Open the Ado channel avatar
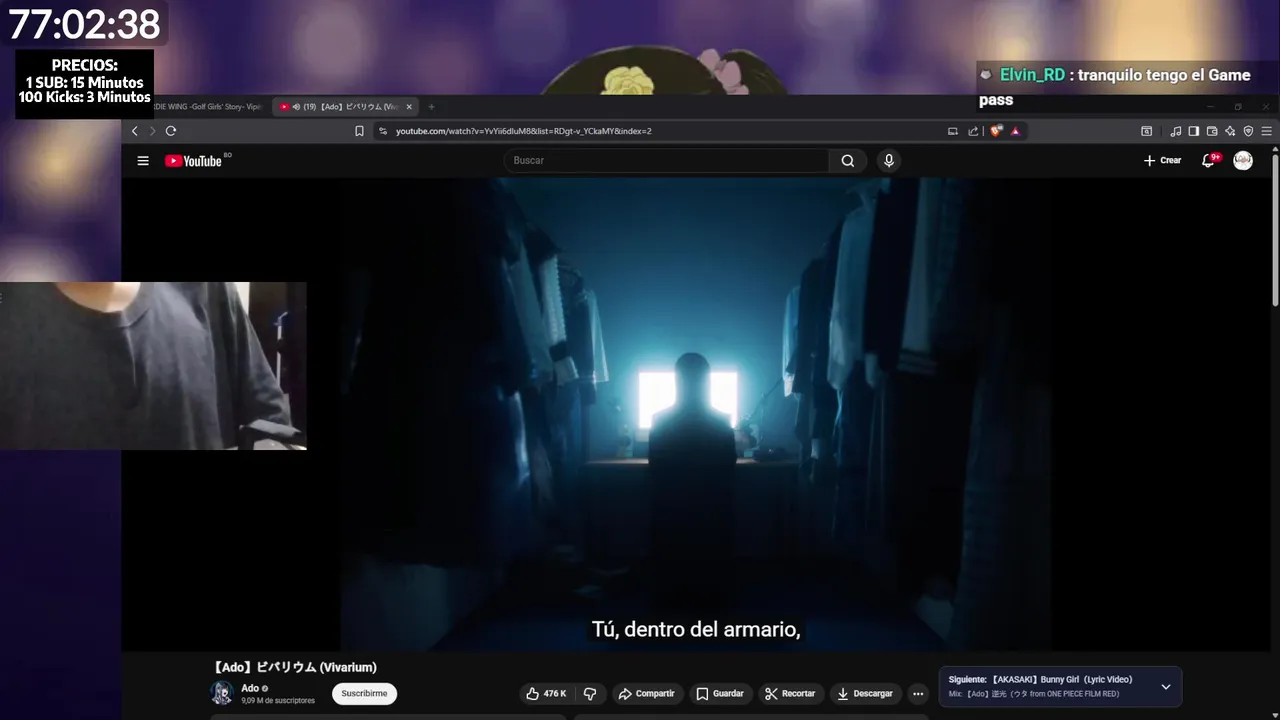 coord(222,693)
